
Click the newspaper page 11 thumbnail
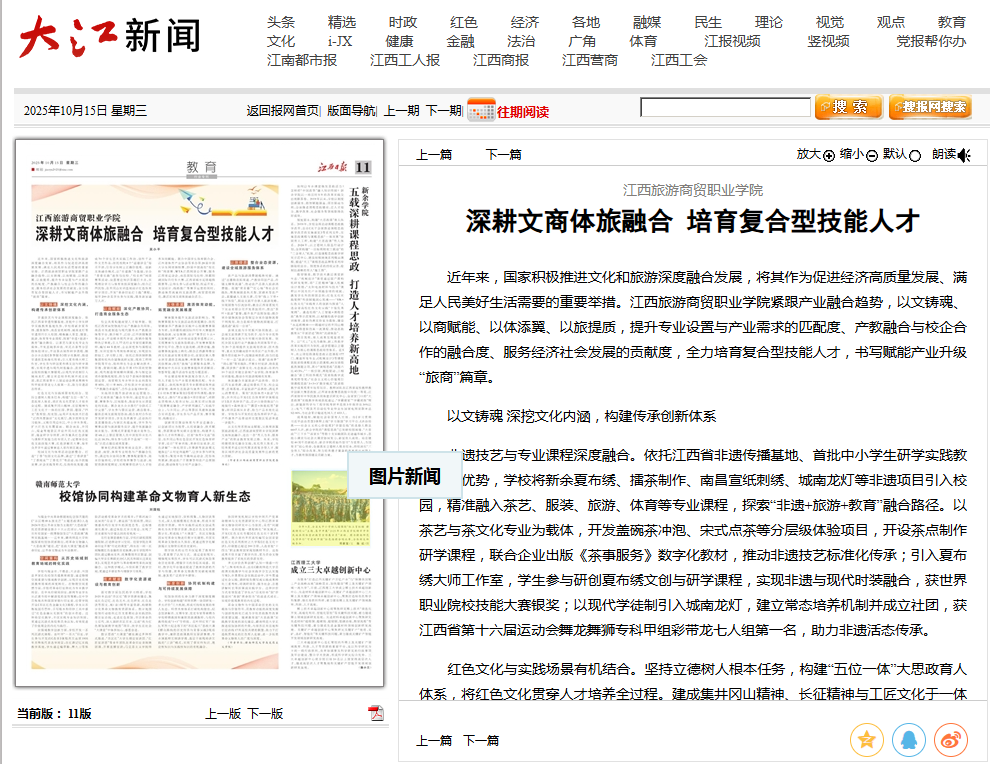199,413
